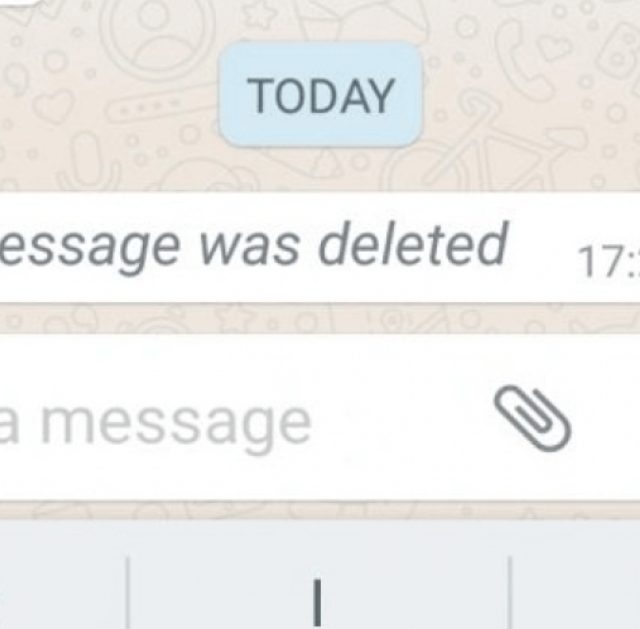Click wallpaper strip between message and input
Image resolution: width=640 pixels, height=629 pixels.
(320, 319)
